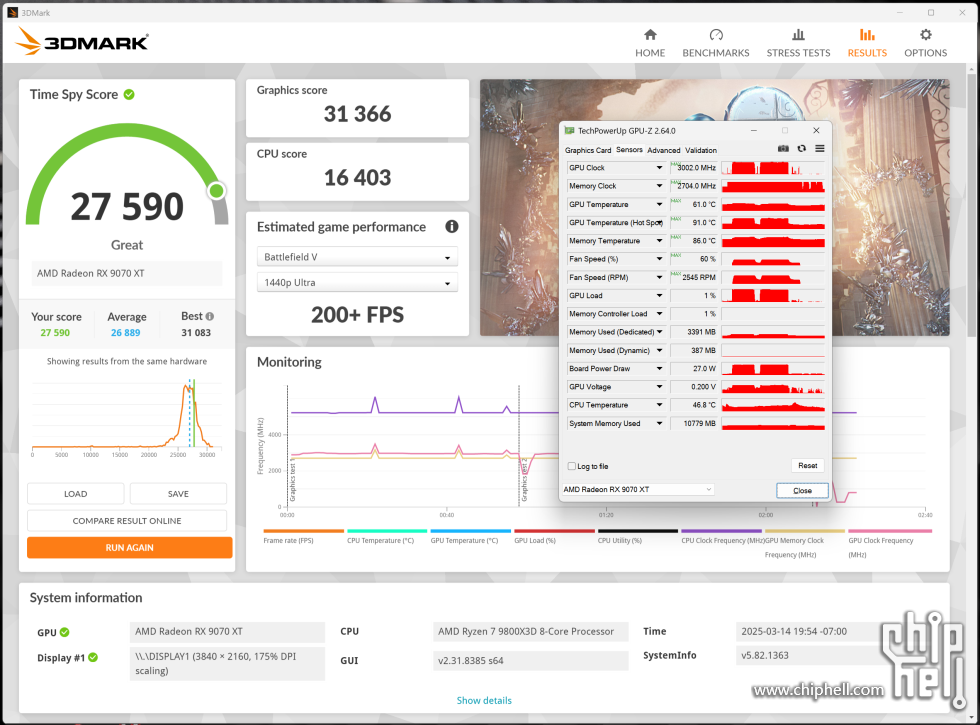Click the green check beside Time Spy Score

coord(129,94)
